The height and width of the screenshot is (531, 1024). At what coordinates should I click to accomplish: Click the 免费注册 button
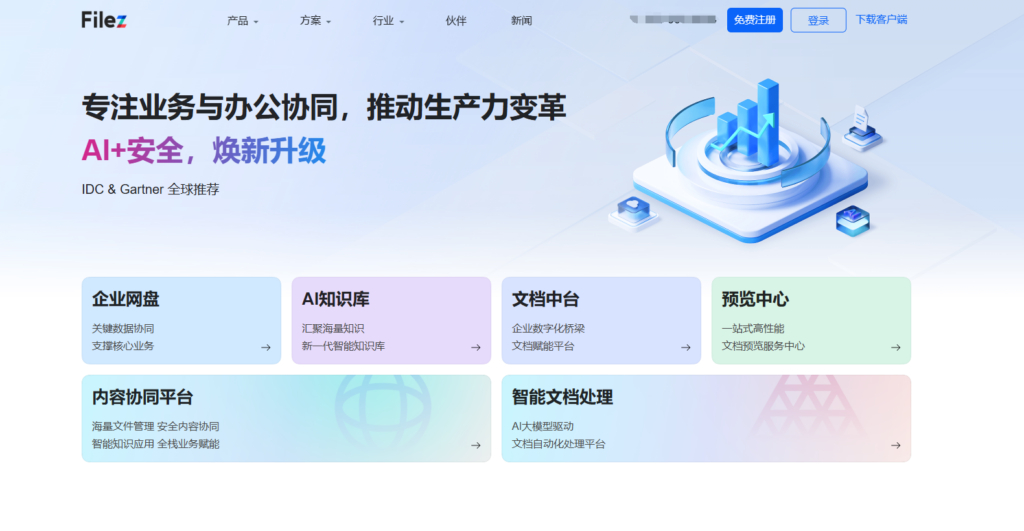pyautogui.click(x=755, y=20)
